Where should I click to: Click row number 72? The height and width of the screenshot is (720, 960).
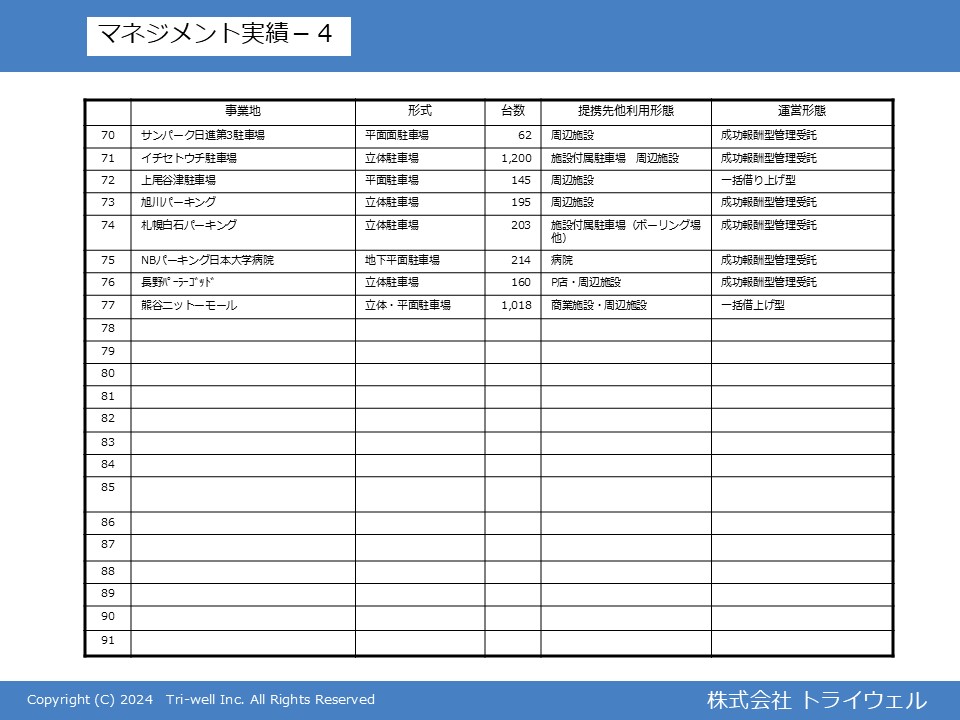pos(108,180)
